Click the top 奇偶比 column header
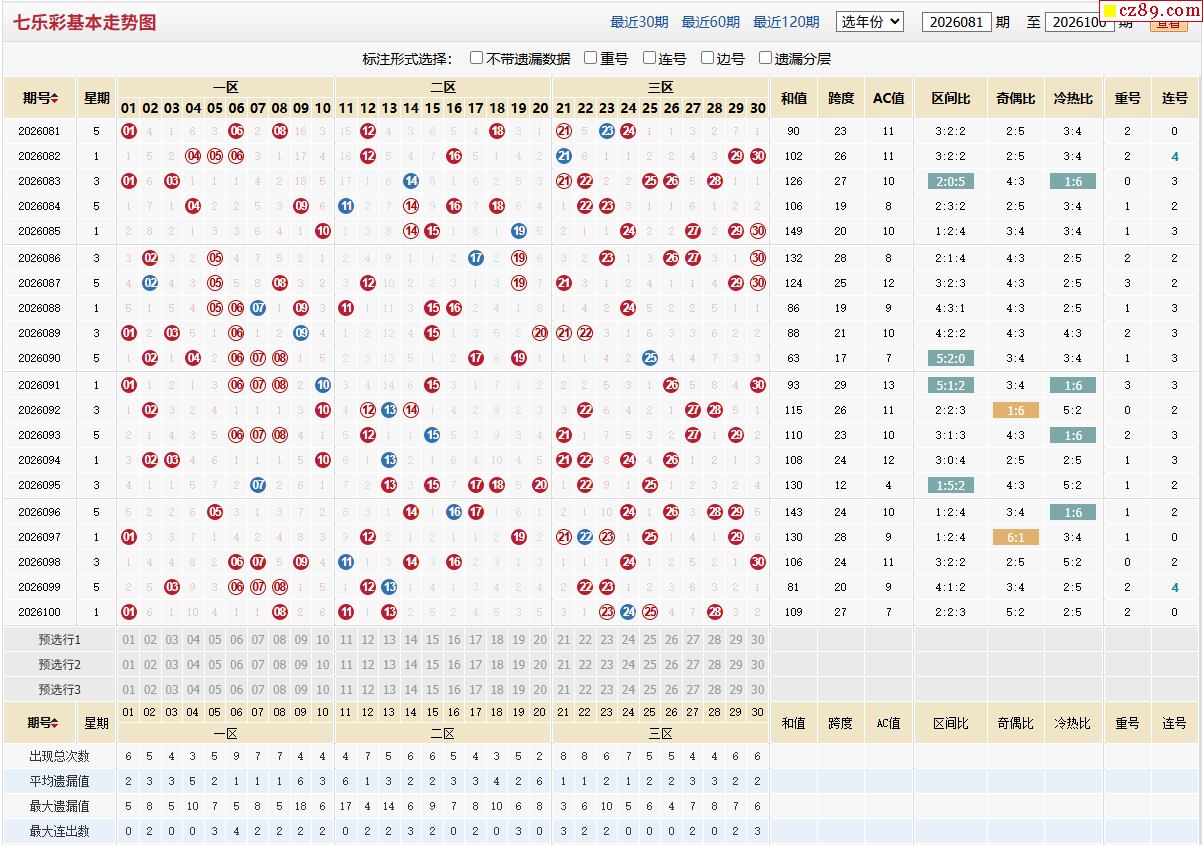The height and width of the screenshot is (845, 1203). (x=1016, y=98)
